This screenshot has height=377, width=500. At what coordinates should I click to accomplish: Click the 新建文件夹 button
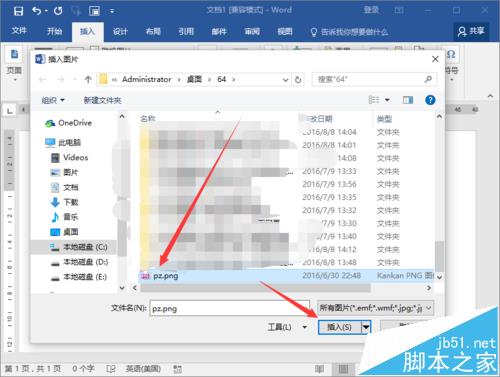coord(102,100)
